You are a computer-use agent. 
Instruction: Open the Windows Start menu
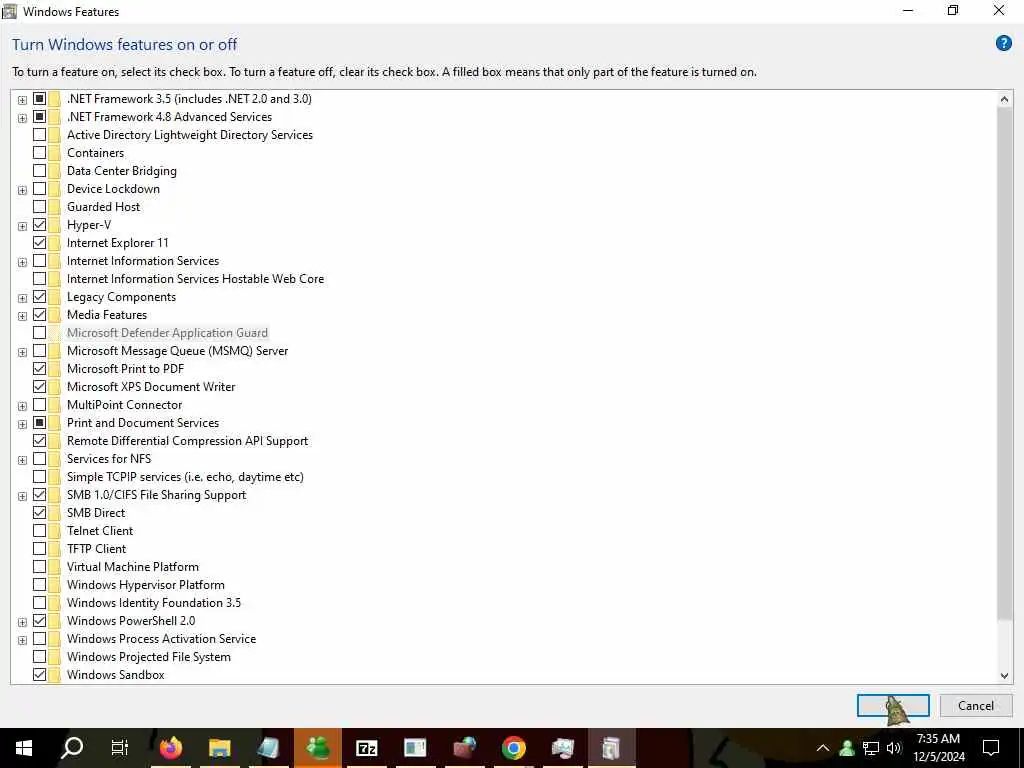click(x=24, y=748)
